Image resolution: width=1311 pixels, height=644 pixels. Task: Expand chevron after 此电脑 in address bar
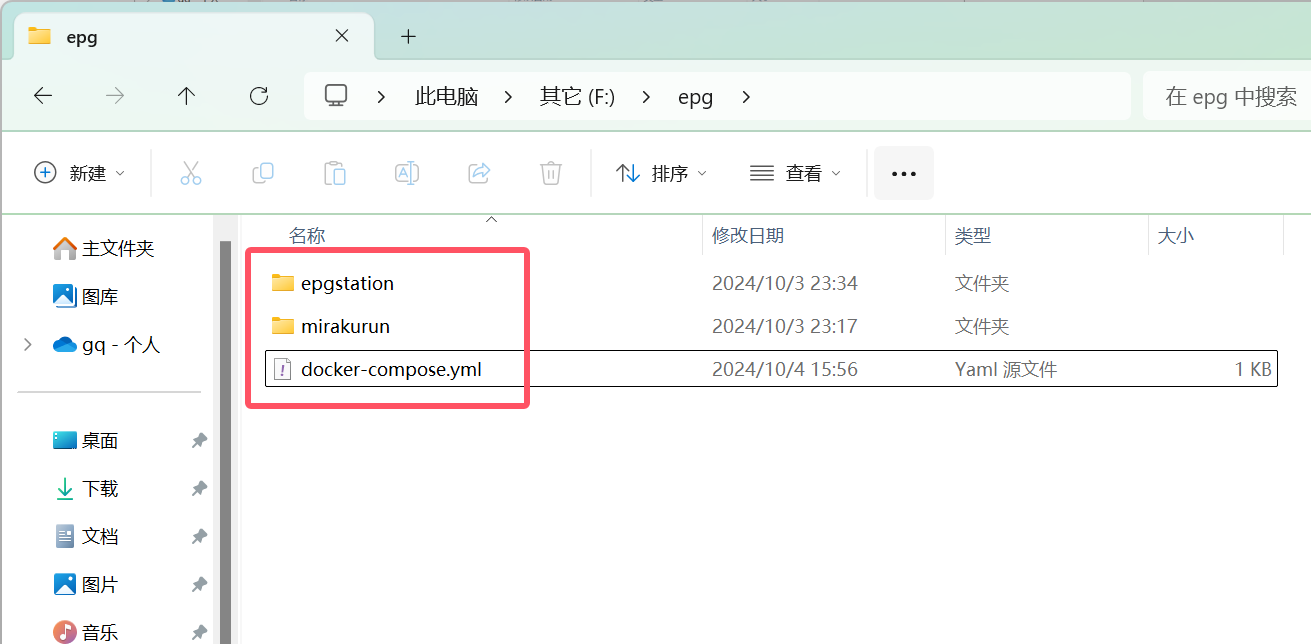coord(506,97)
